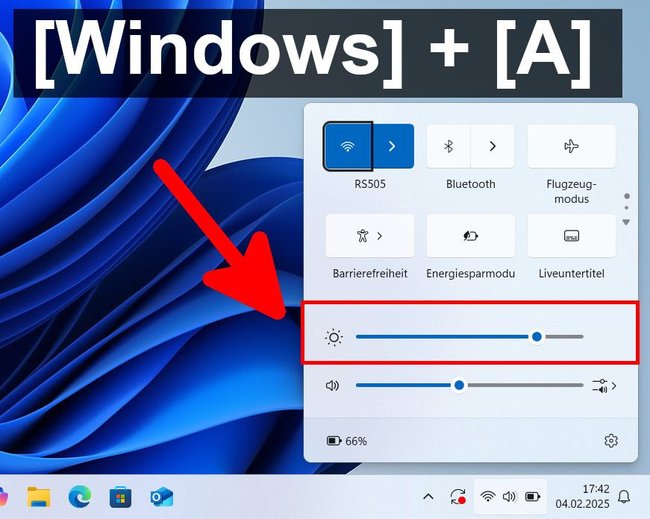The width and height of the screenshot is (650, 519).
Task: Open notifications via the bell icon
Action: (x=624, y=496)
